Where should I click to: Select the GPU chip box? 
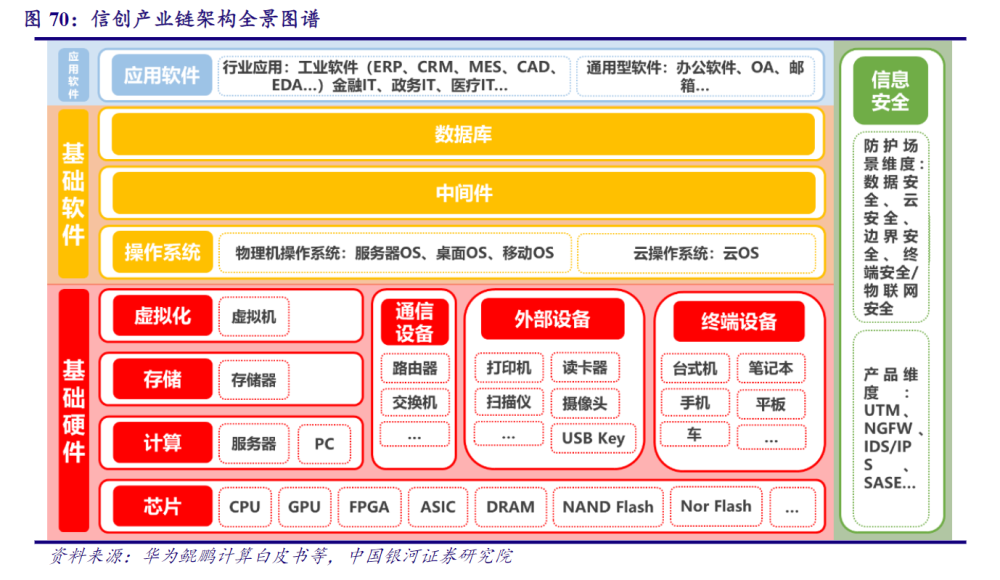click(304, 507)
